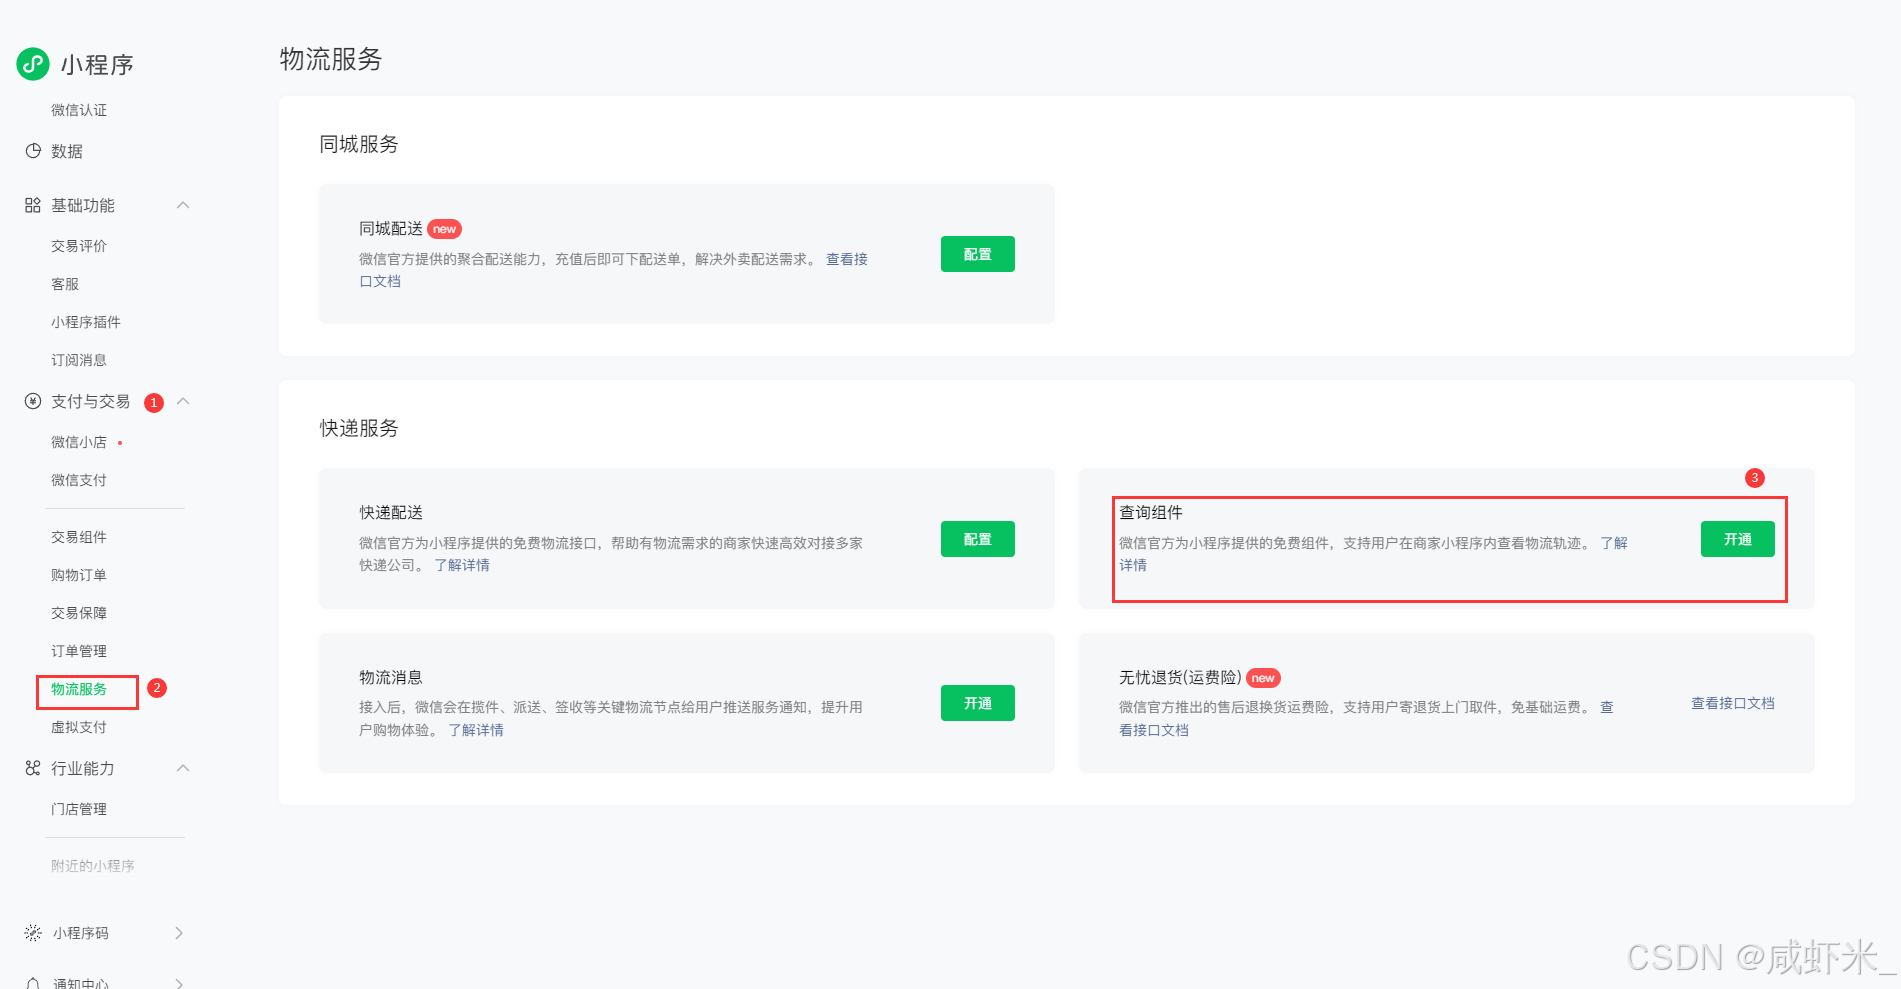The height and width of the screenshot is (989, 1901).
Task: Click the new badge beside 同城配送
Action: 444,229
